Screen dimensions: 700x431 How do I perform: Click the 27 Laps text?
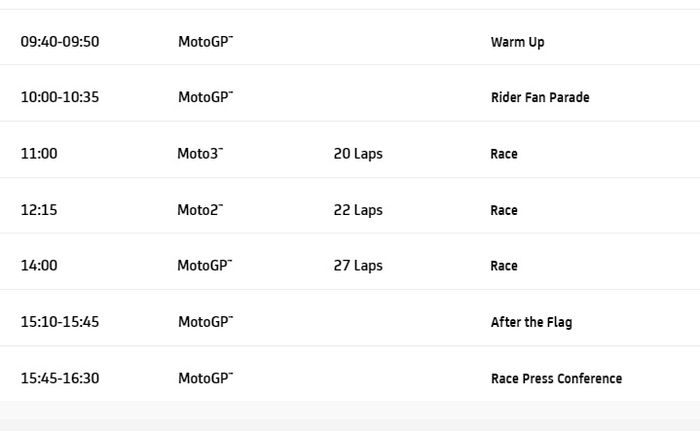(358, 266)
